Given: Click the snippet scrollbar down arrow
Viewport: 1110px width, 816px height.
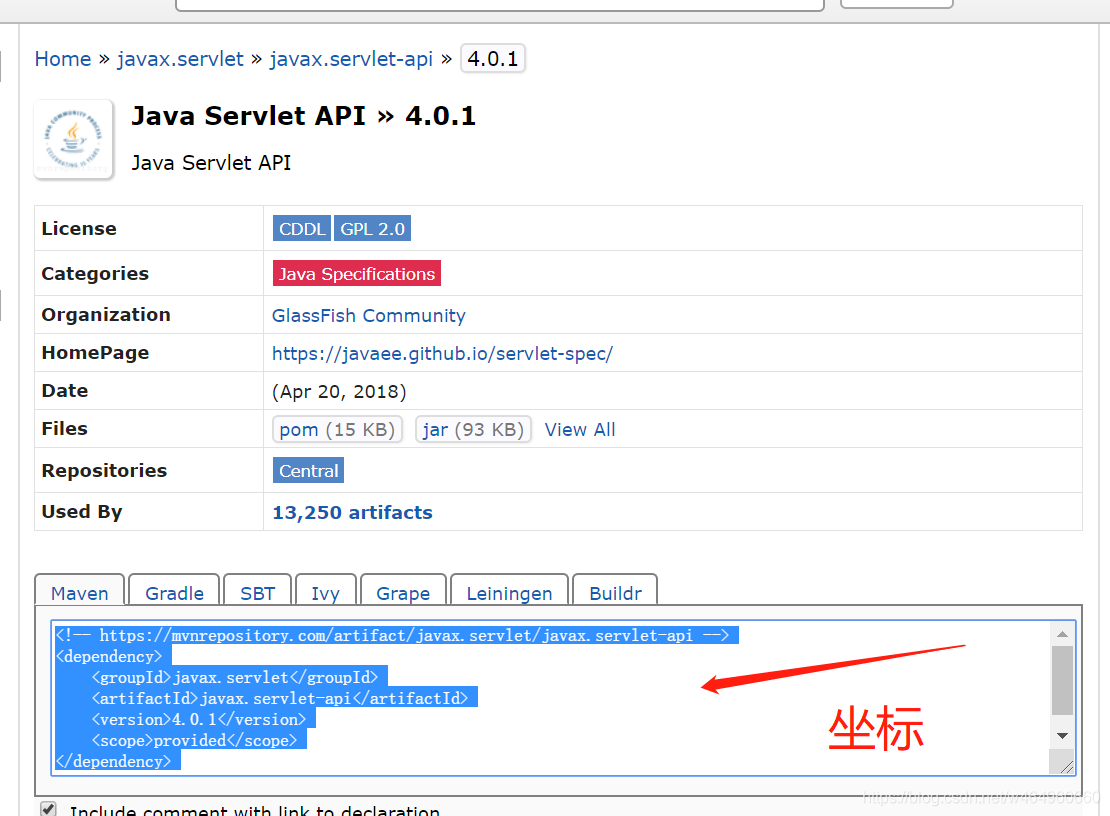Looking at the screenshot, I should click(1062, 736).
